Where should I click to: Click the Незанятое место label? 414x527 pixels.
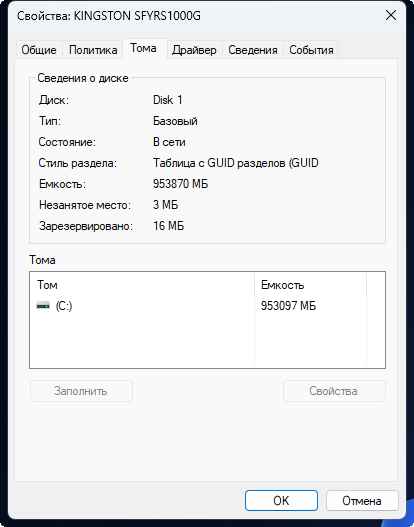point(85,205)
